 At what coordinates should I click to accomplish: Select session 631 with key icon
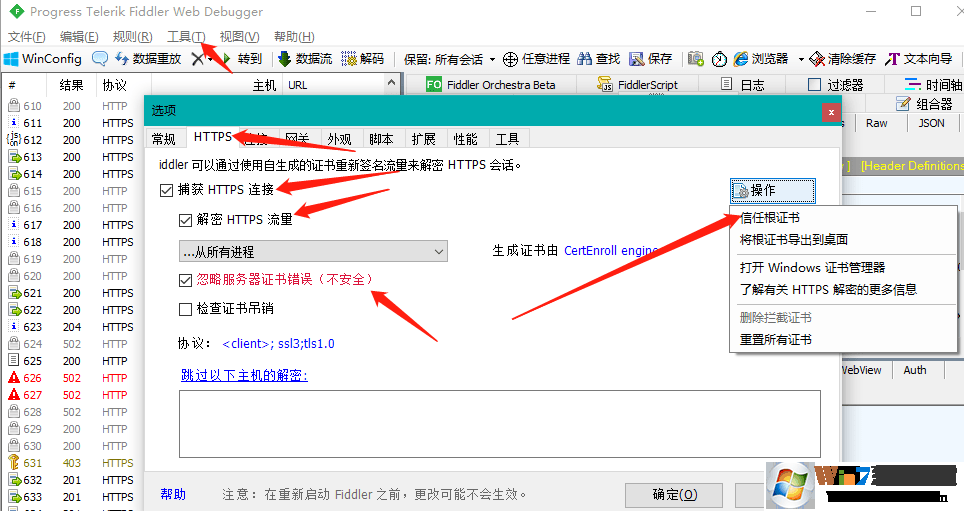click(71, 463)
